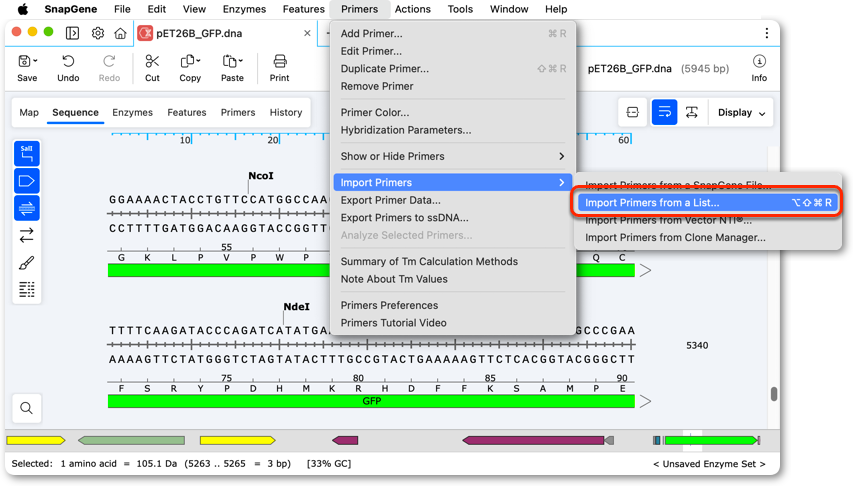Click the NcoI enzyme site label

pyautogui.click(x=261, y=176)
